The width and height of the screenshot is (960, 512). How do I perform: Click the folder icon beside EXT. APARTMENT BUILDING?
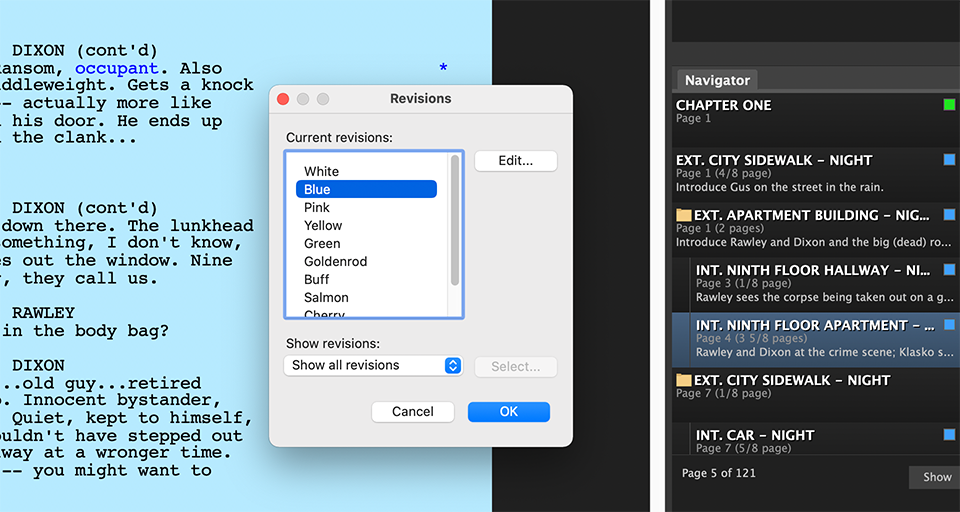point(684,215)
